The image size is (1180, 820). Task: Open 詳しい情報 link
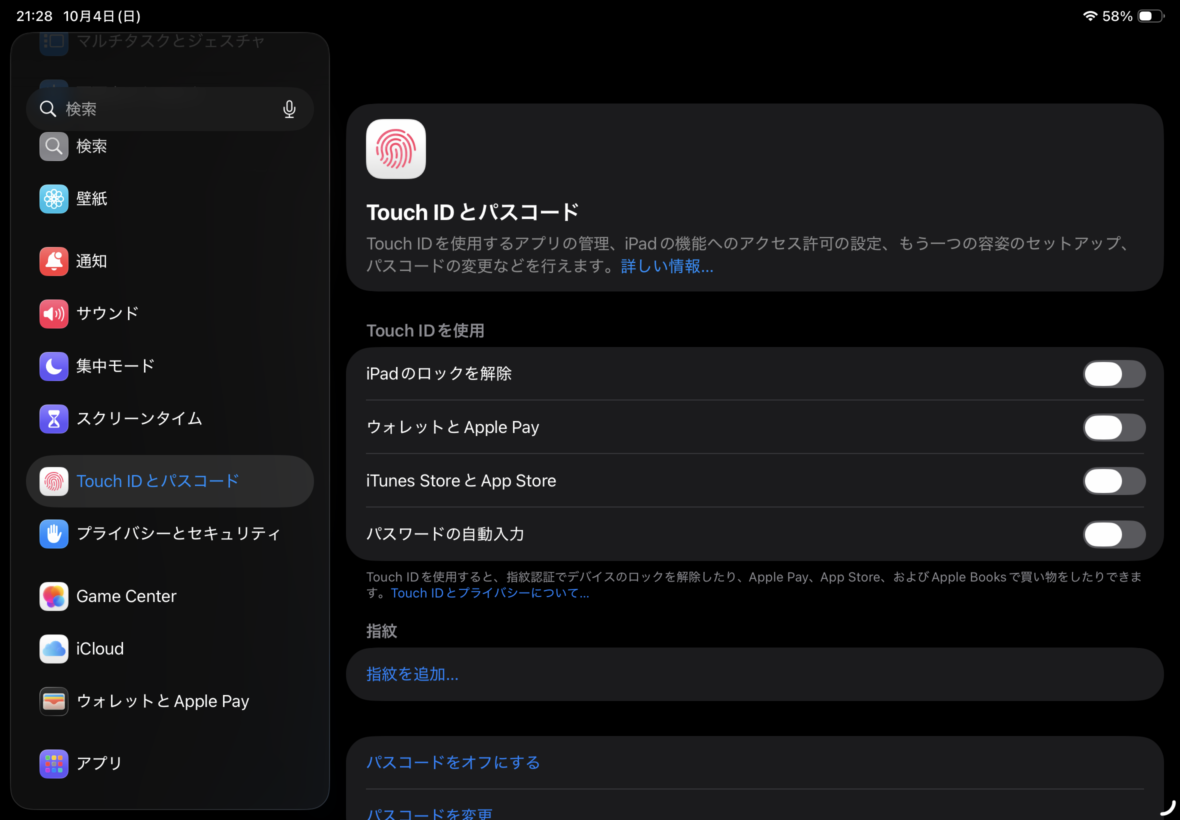click(667, 266)
